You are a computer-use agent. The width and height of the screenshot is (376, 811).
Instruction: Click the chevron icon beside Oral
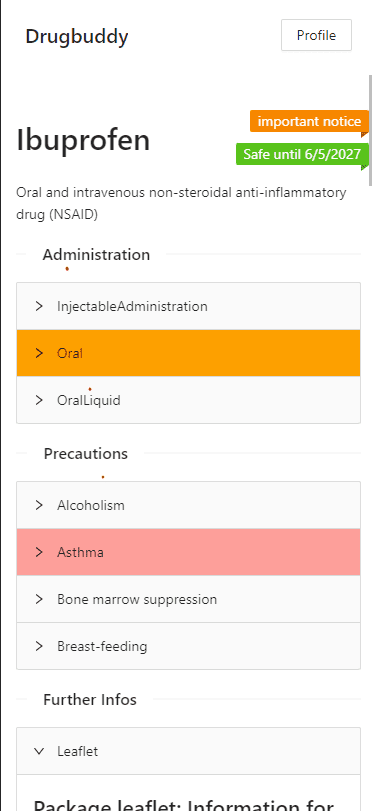point(39,353)
